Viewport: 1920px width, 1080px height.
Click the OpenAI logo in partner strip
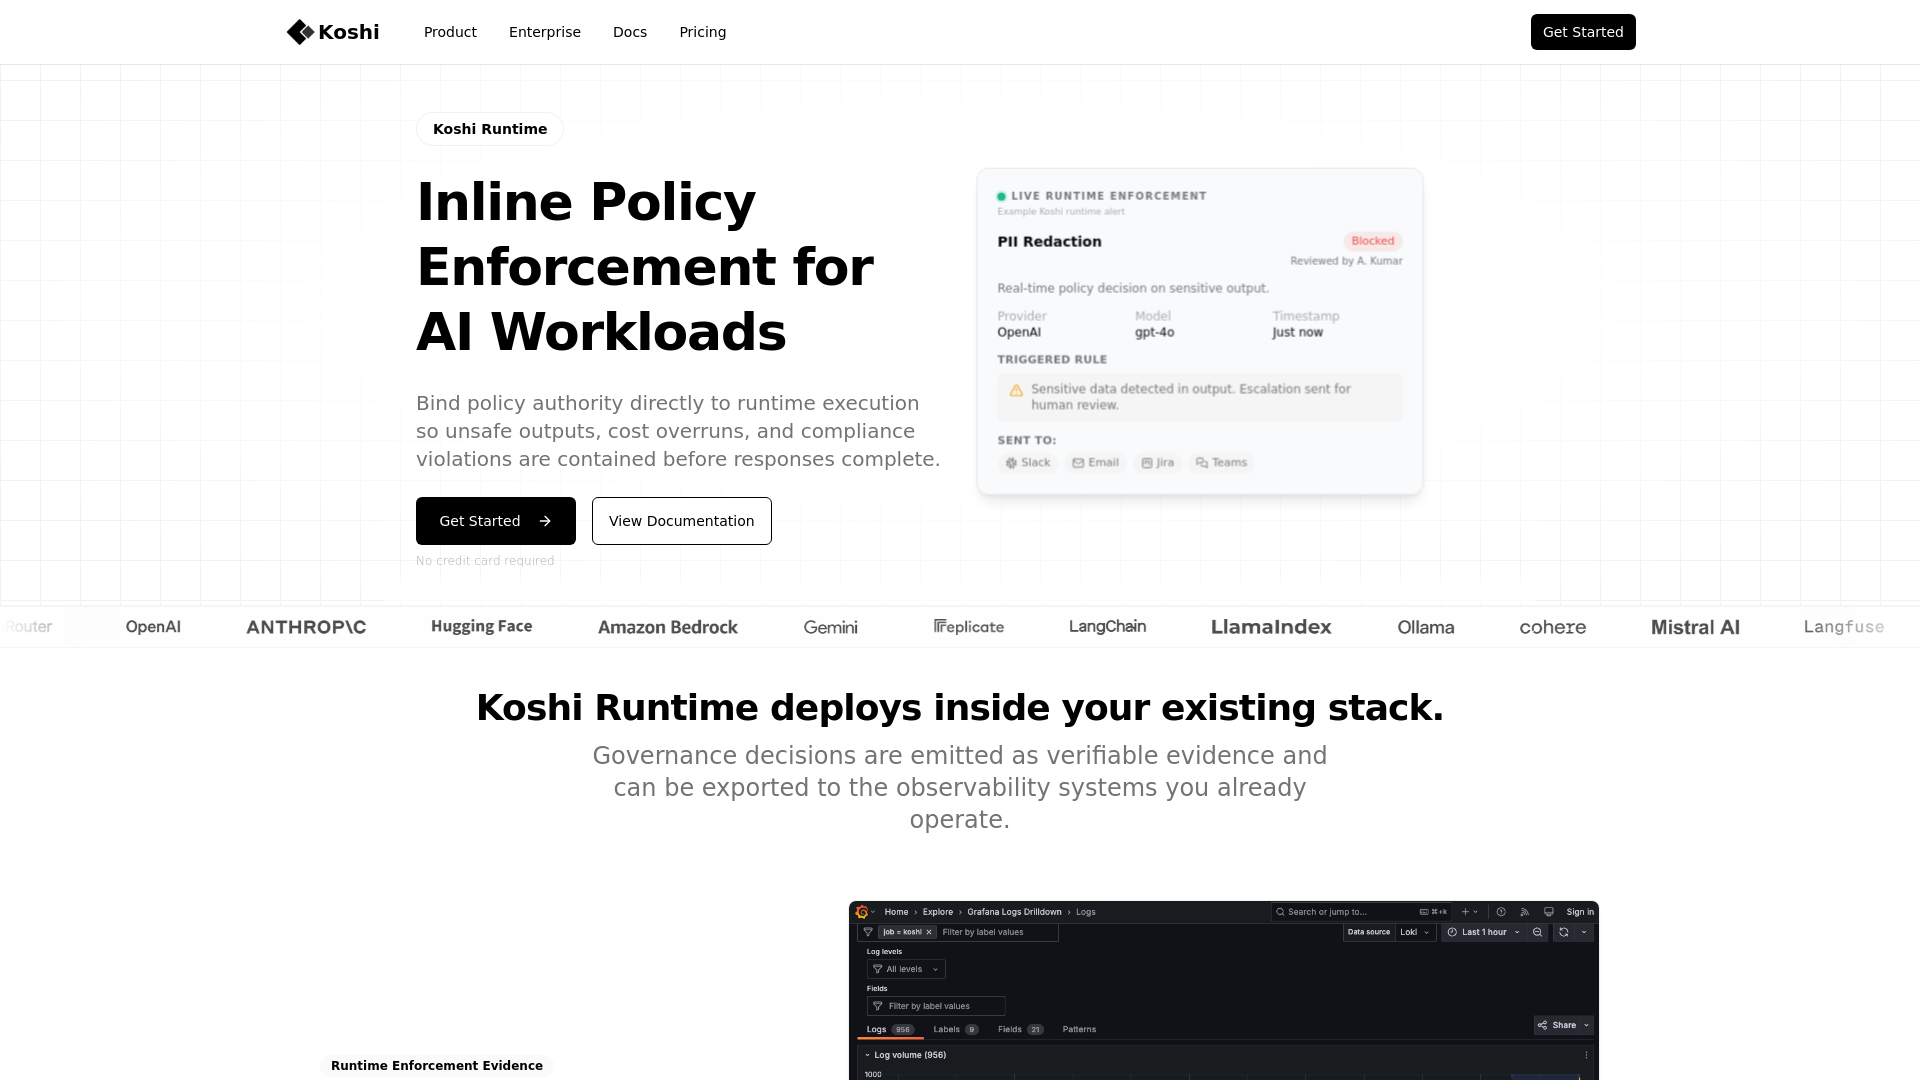153,627
